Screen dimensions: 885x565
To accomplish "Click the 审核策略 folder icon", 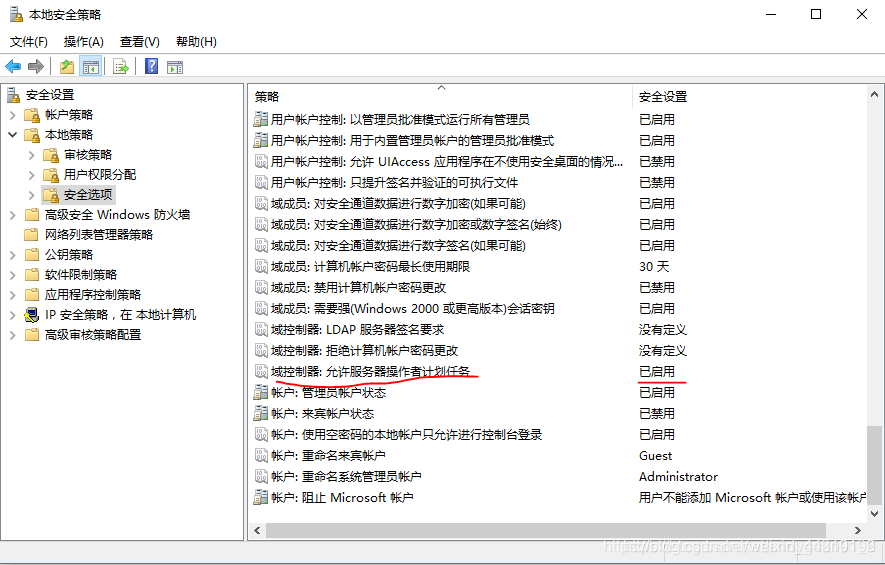I will pyautogui.click(x=51, y=155).
